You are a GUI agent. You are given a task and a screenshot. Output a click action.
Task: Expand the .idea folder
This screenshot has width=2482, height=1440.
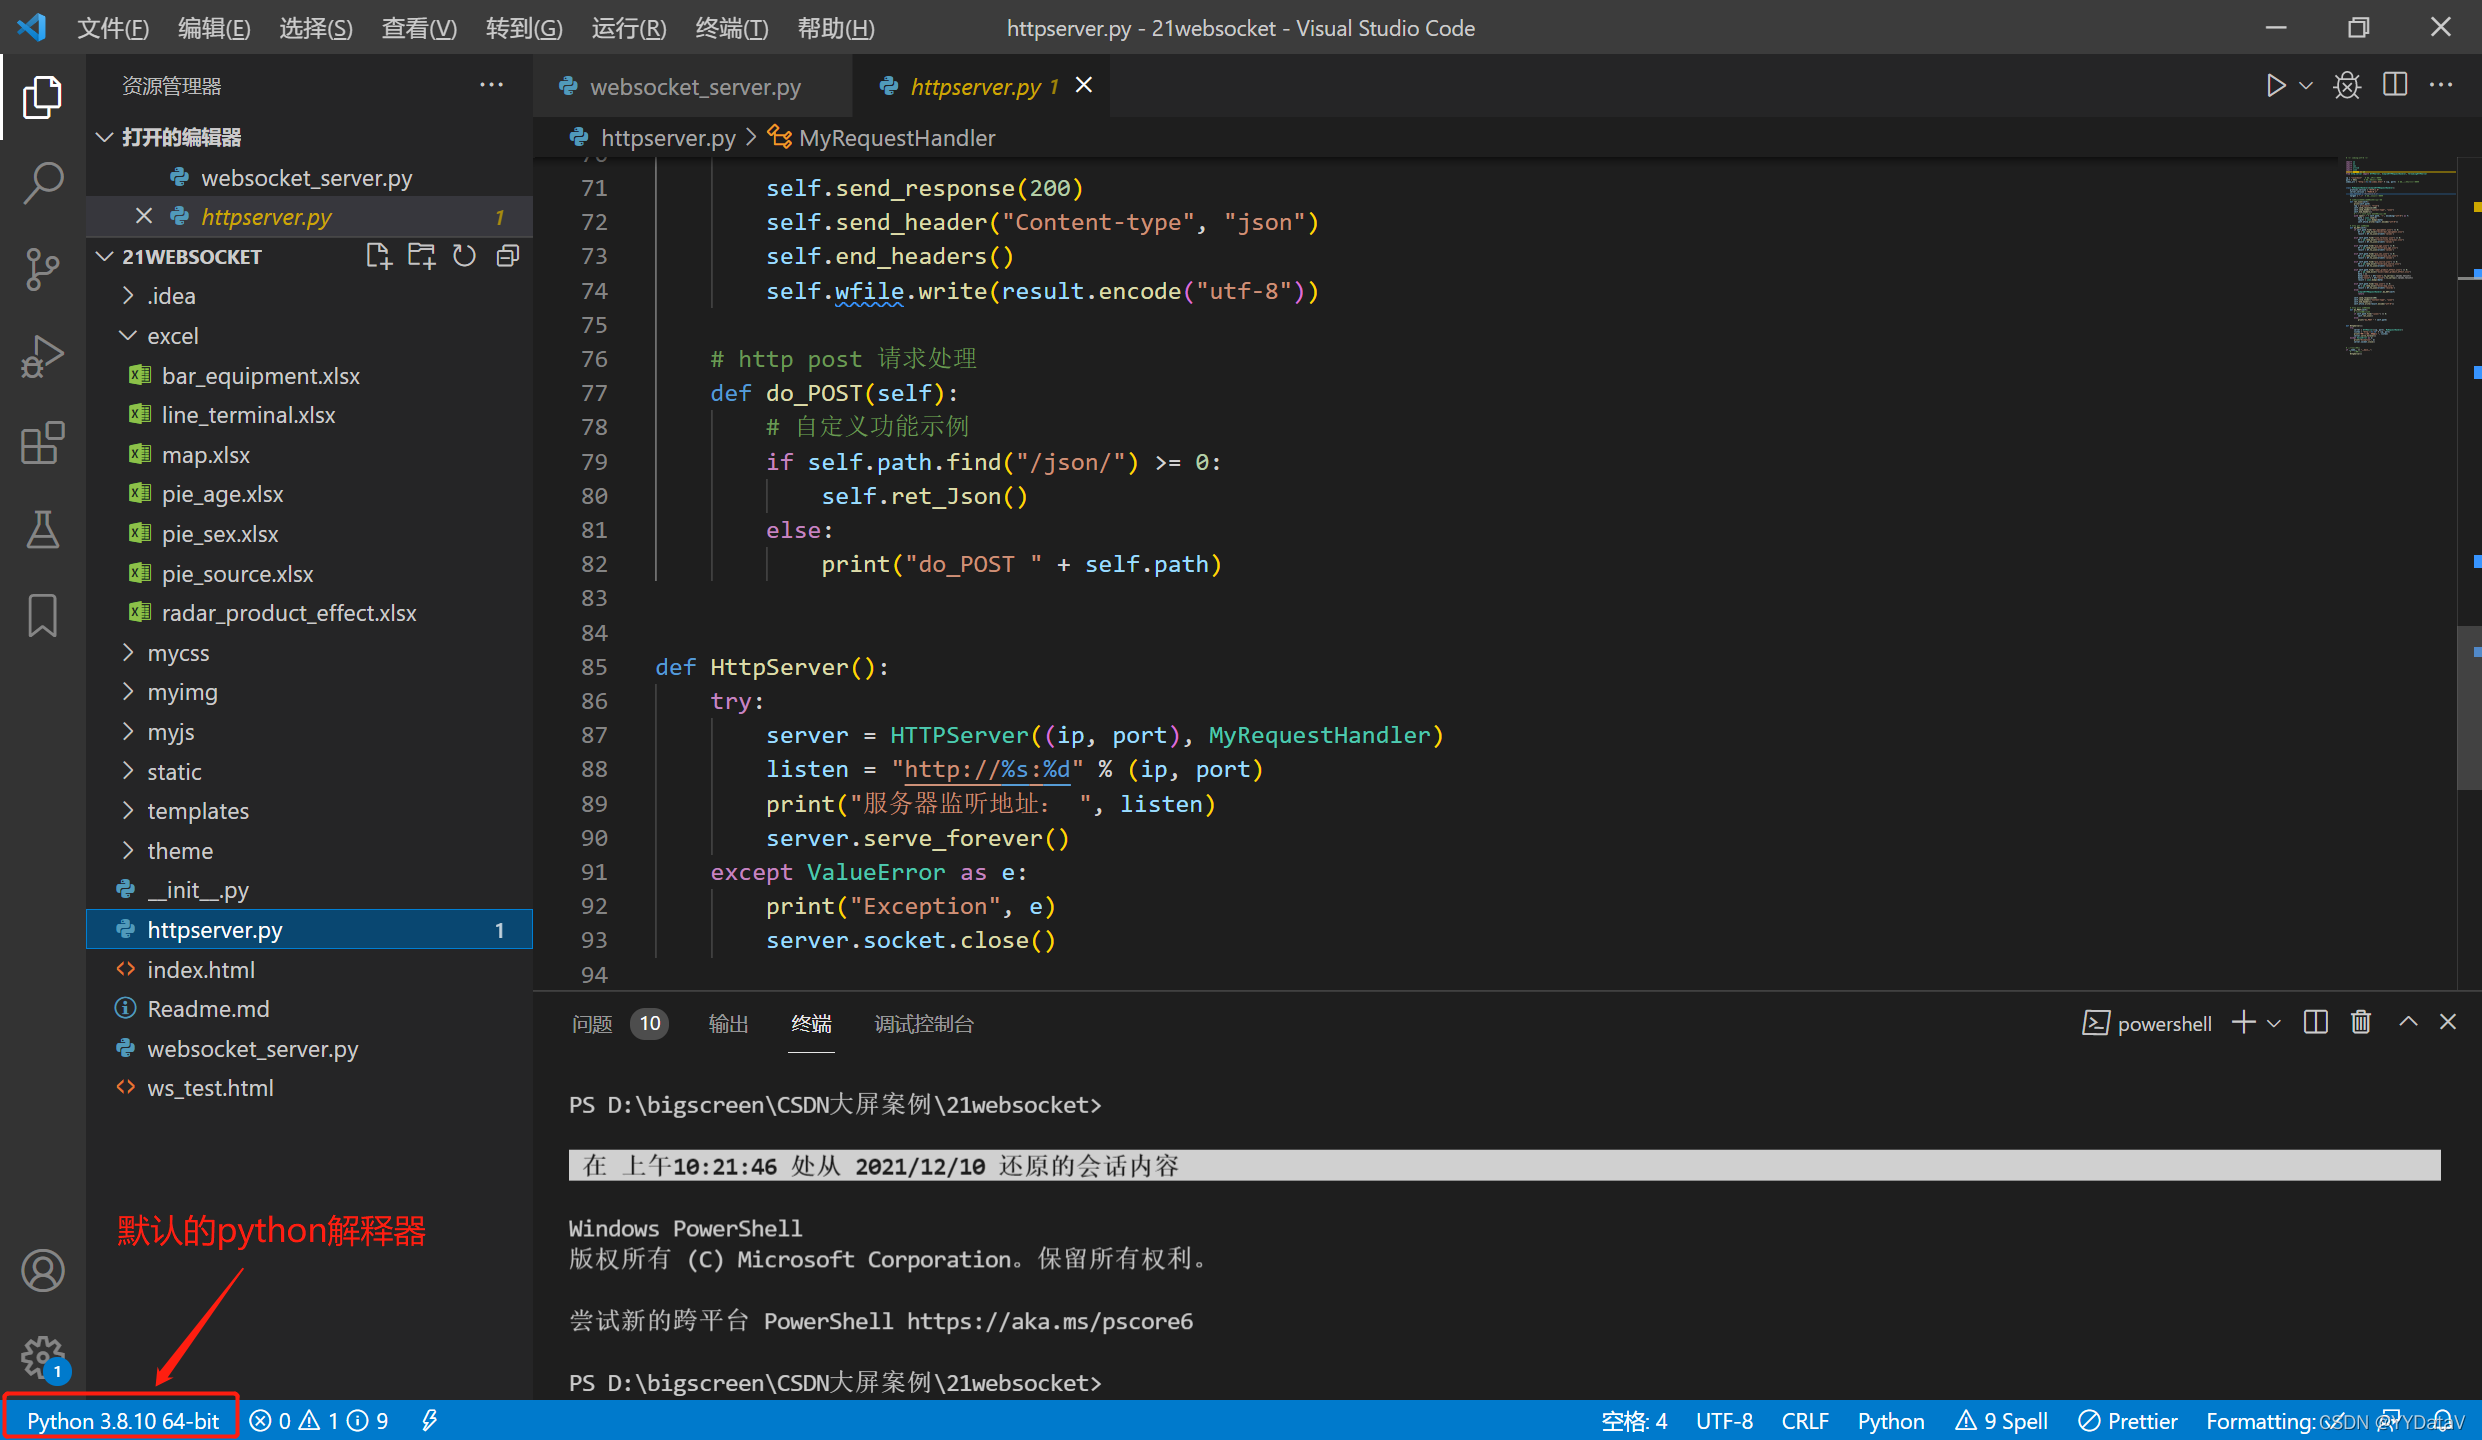pyautogui.click(x=128, y=296)
